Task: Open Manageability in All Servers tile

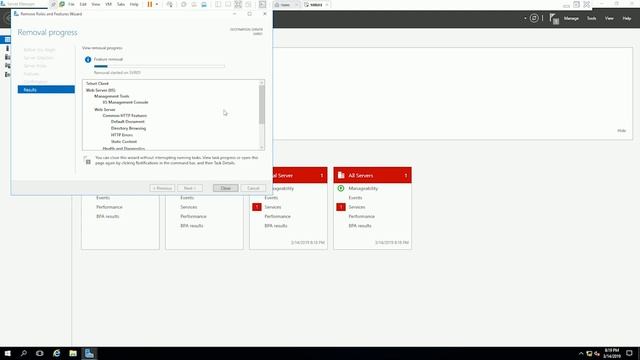Action: click(363, 189)
